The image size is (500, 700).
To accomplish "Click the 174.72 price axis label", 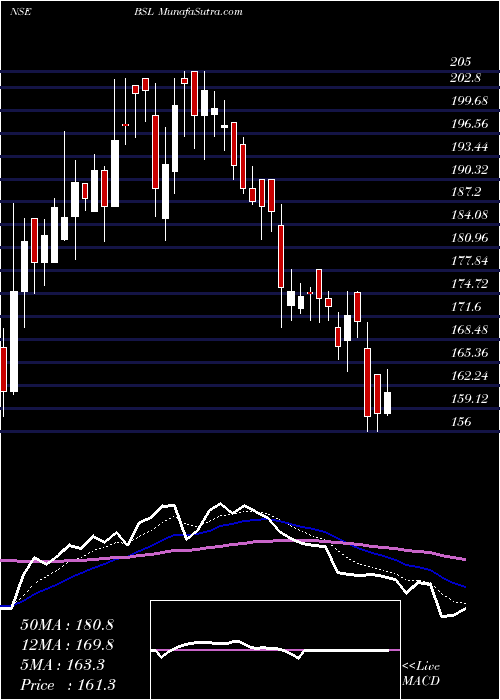I will pyautogui.click(x=469, y=283).
